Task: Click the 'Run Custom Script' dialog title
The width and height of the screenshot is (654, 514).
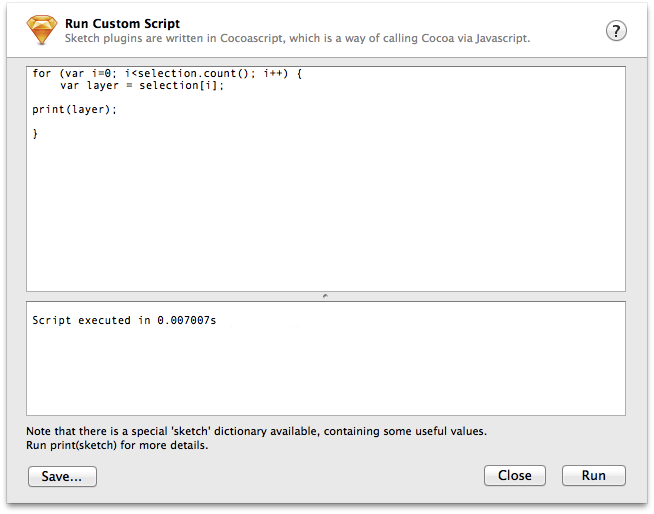Action: [x=122, y=23]
